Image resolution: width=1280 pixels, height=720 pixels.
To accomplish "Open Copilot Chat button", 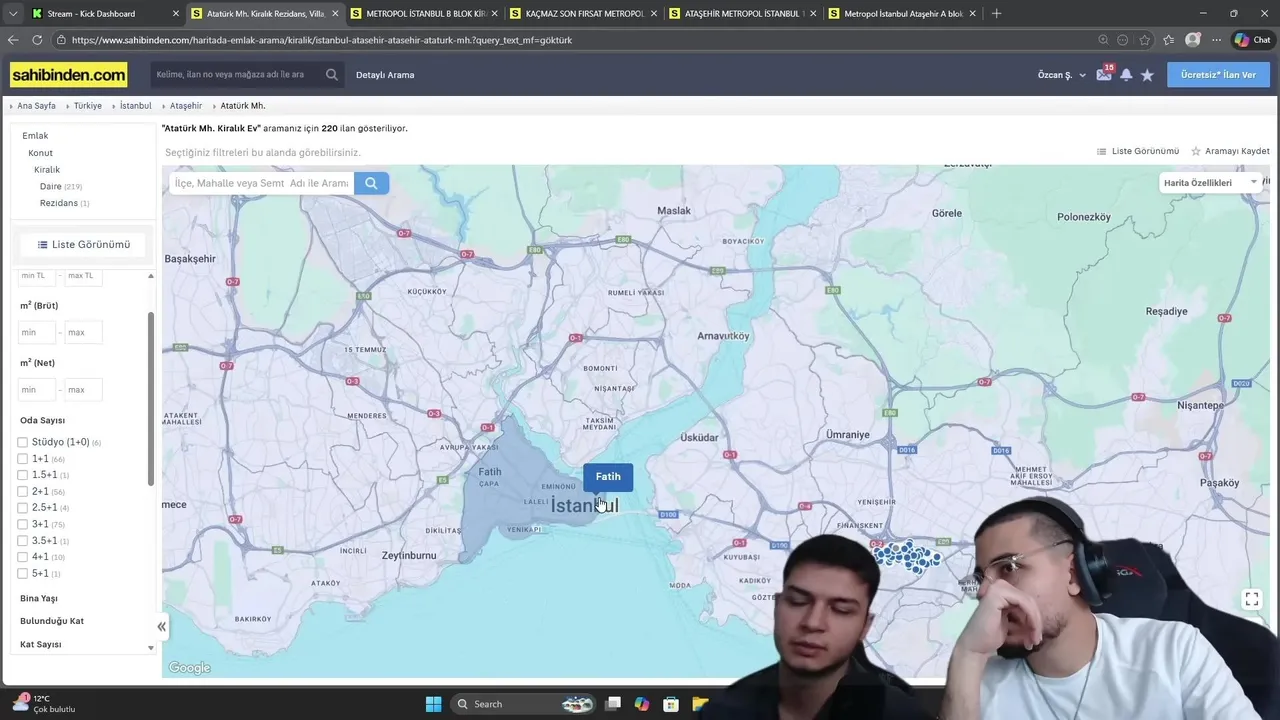I will pos(1253,40).
